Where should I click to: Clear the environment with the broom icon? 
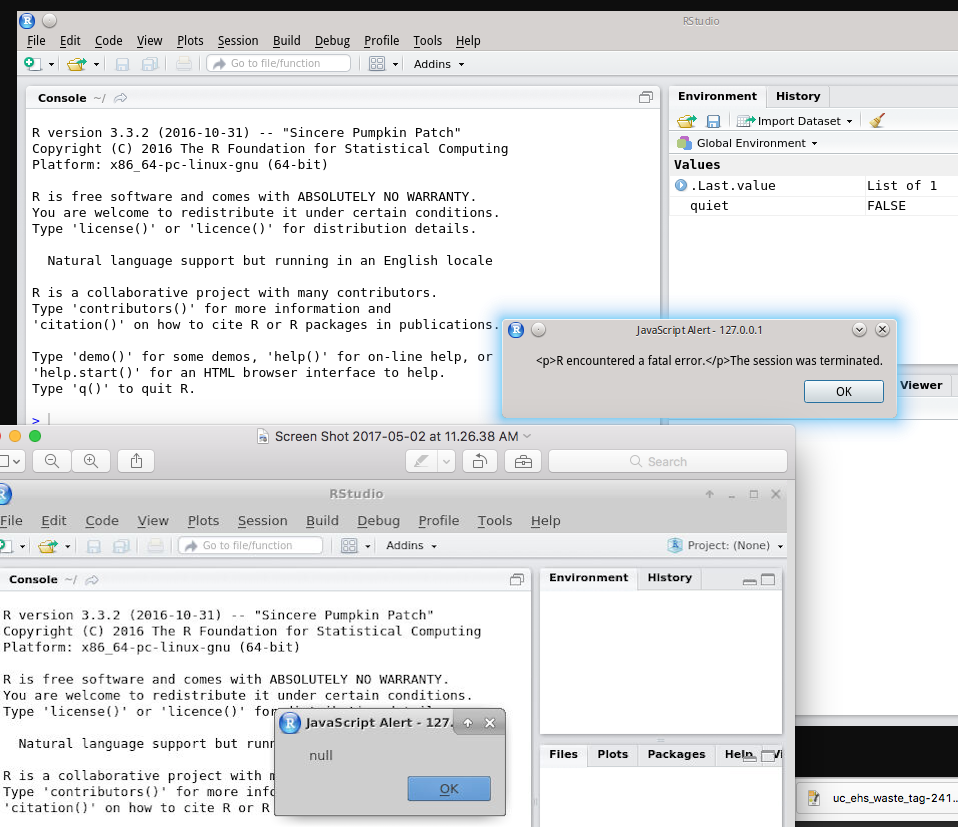click(877, 120)
